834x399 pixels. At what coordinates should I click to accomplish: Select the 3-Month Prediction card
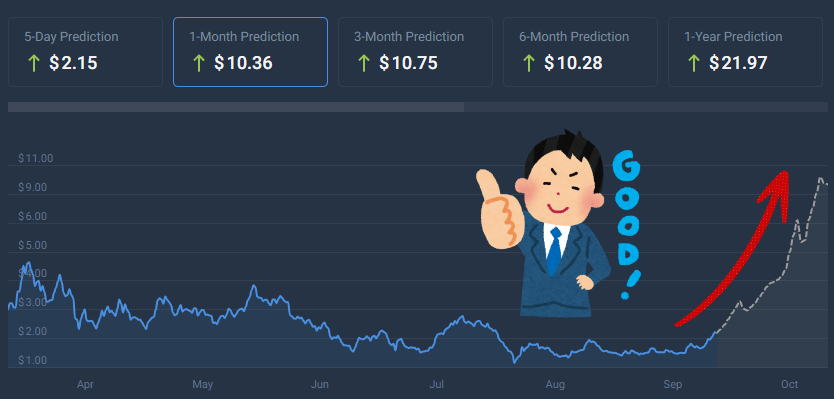[x=415, y=52]
